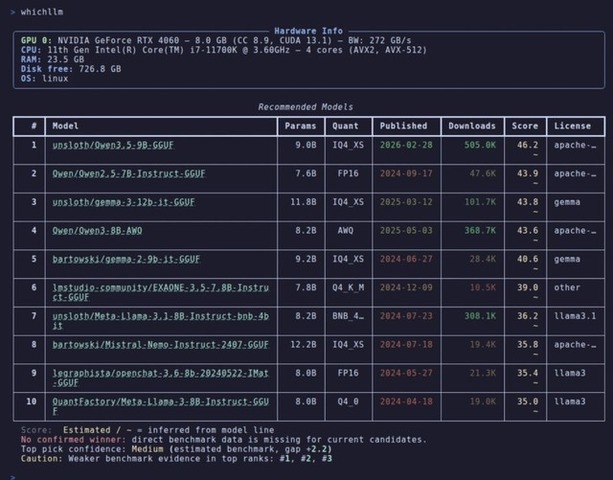Image resolution: width=613 pixels, height=480 pixels.
Task: Open the Qwen/Qwen3-8B-AWQ model link
Action: click(97, 231)
